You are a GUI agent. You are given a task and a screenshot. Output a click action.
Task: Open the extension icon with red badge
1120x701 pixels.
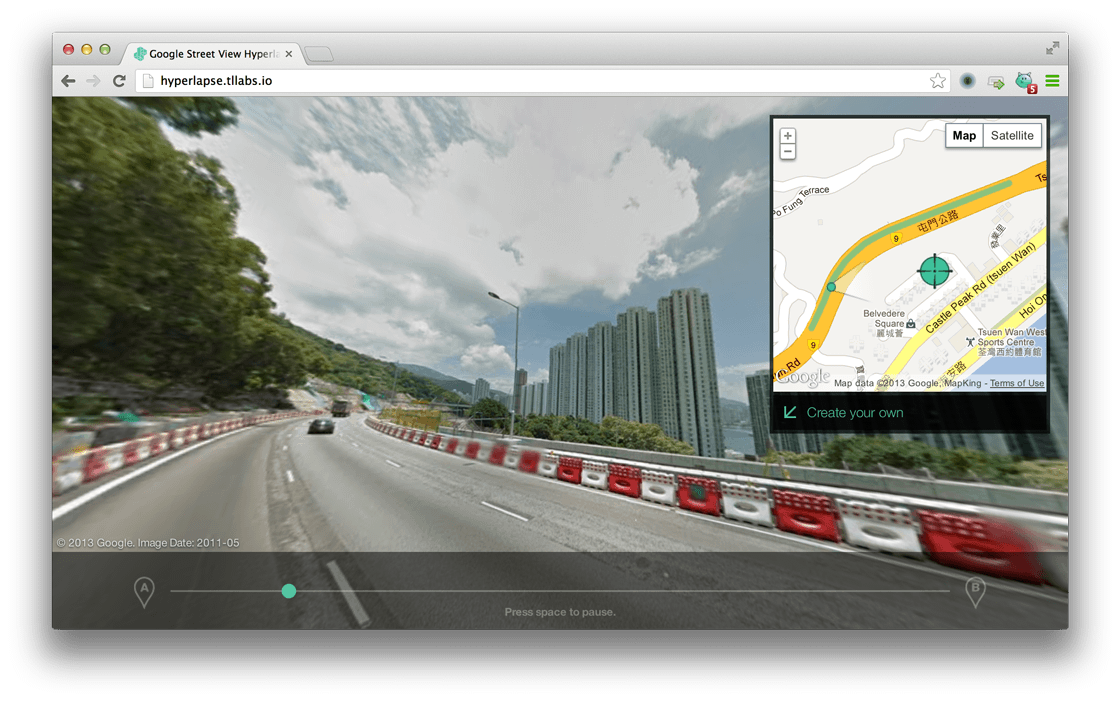pyautogui.click(x=1026, y=82)
